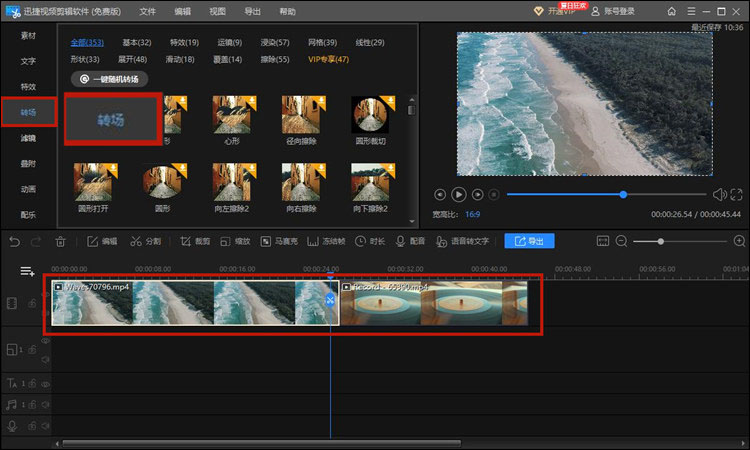750x450 pixels.
Task: Switch to 滤镜 sidebar tab
Action: 28,138
